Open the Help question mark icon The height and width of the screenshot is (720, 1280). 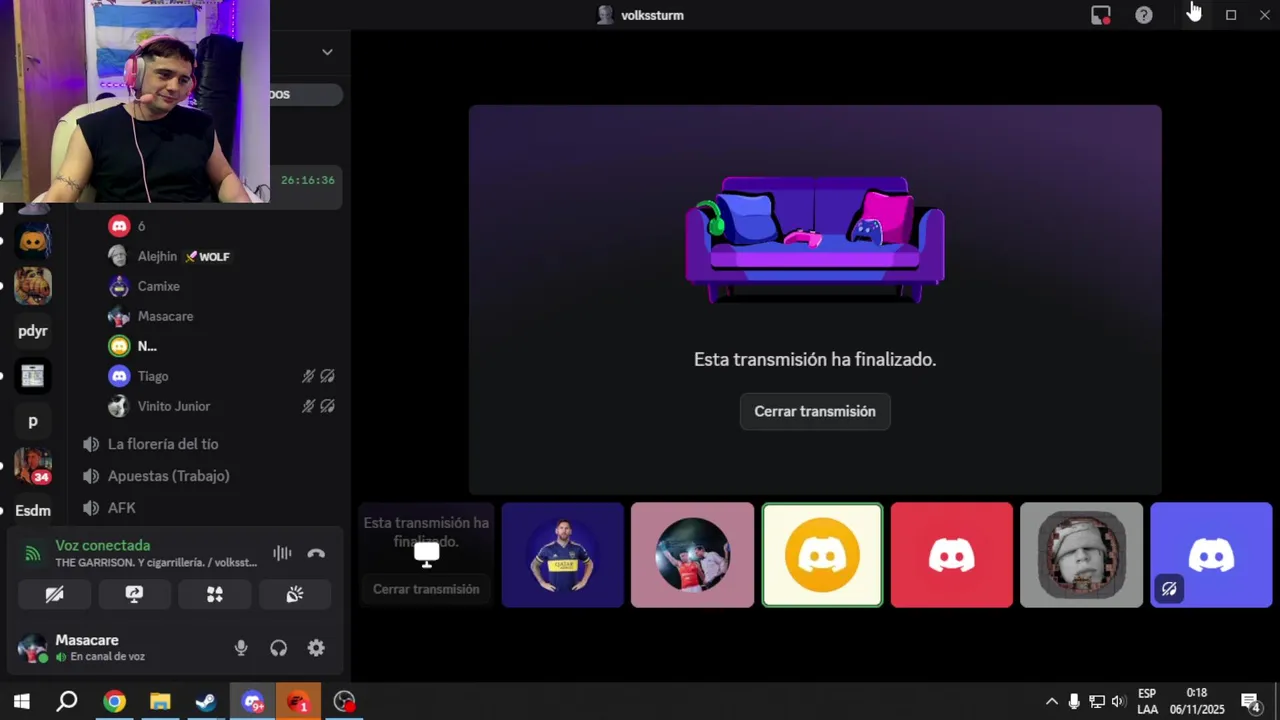click(1144, 15)
